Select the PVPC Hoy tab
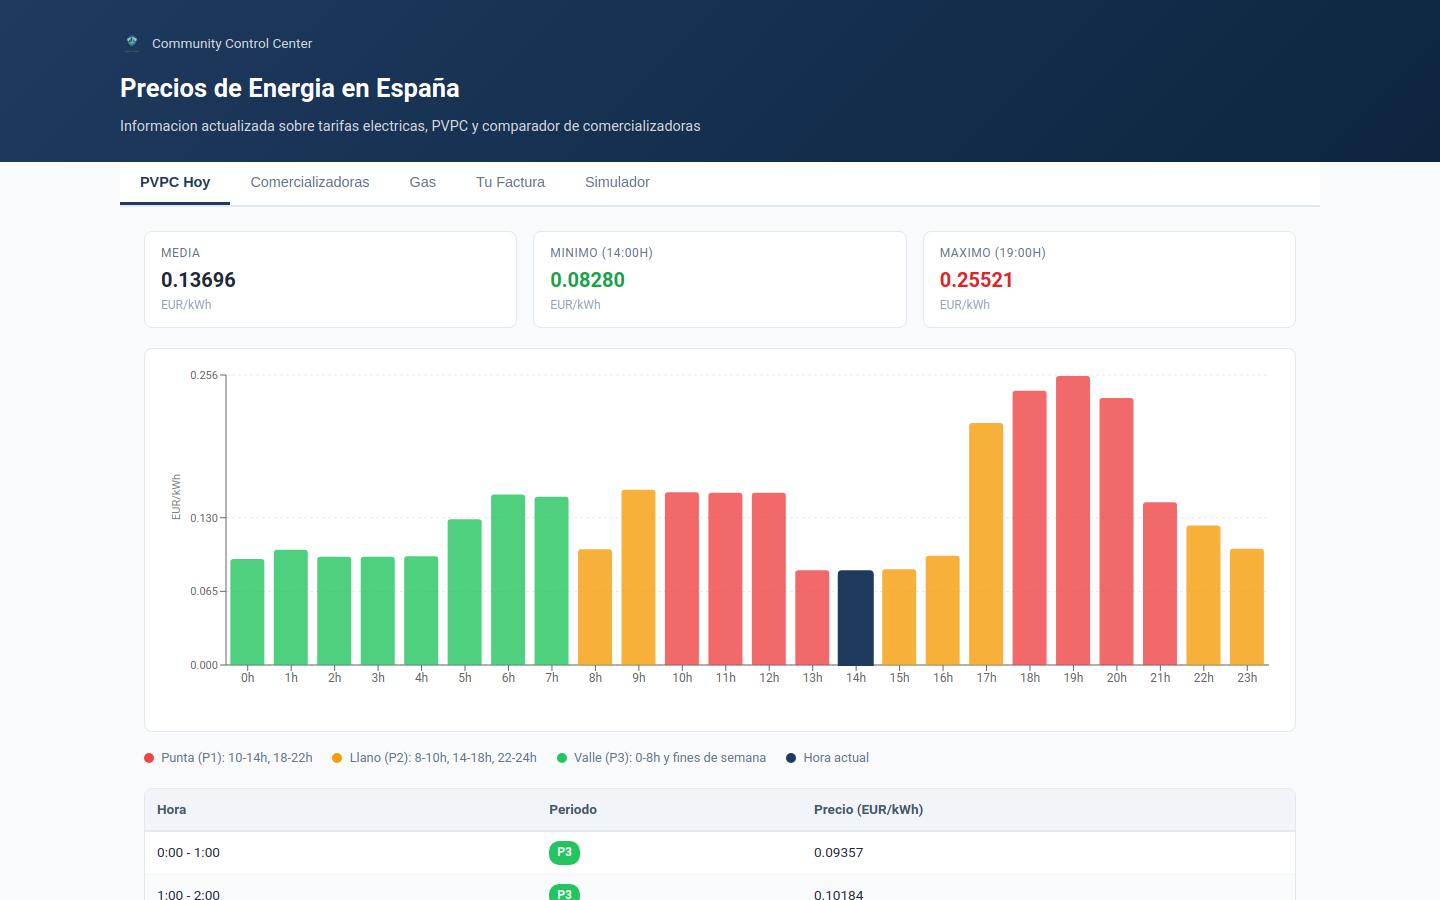Screen dimensions: 1440x900 point(175,182)
